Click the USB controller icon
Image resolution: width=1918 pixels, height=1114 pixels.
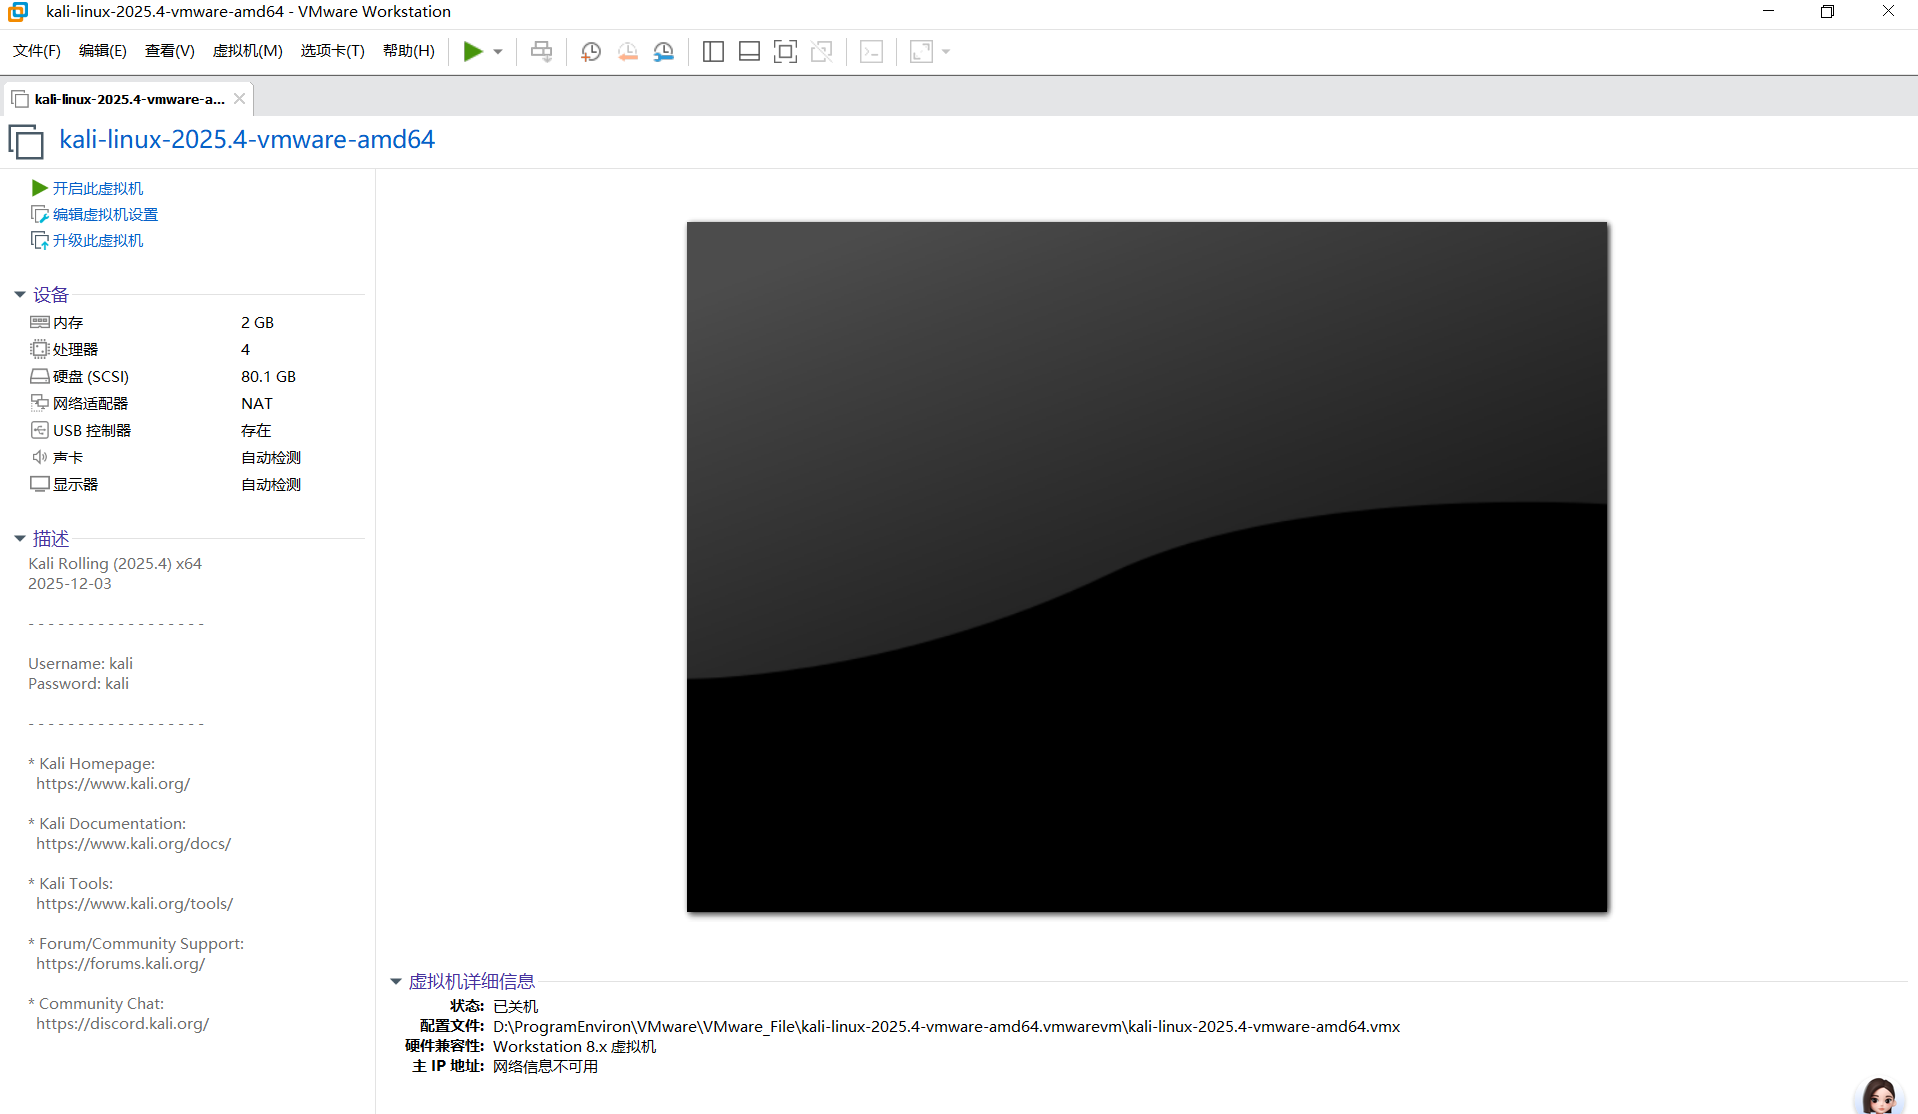40,430
